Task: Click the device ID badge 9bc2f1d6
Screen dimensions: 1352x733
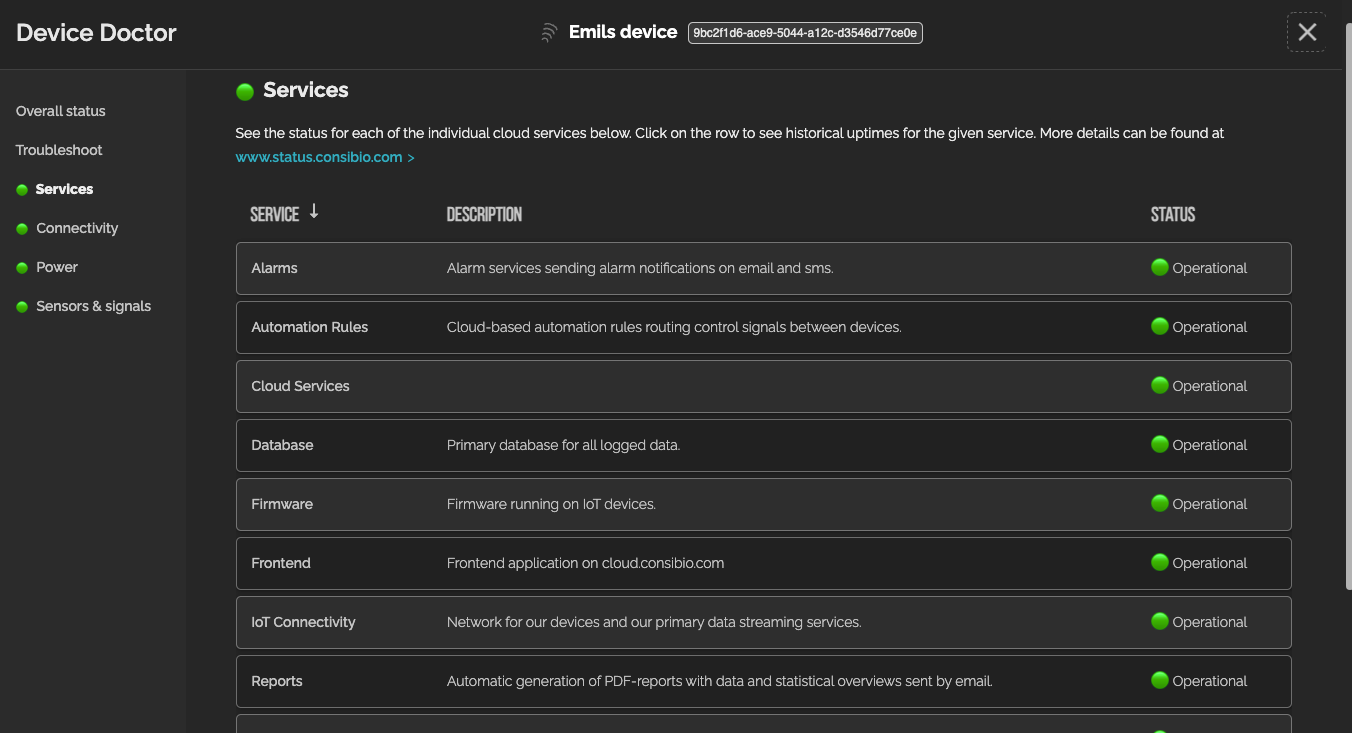Action: click(x=805, y=33)
